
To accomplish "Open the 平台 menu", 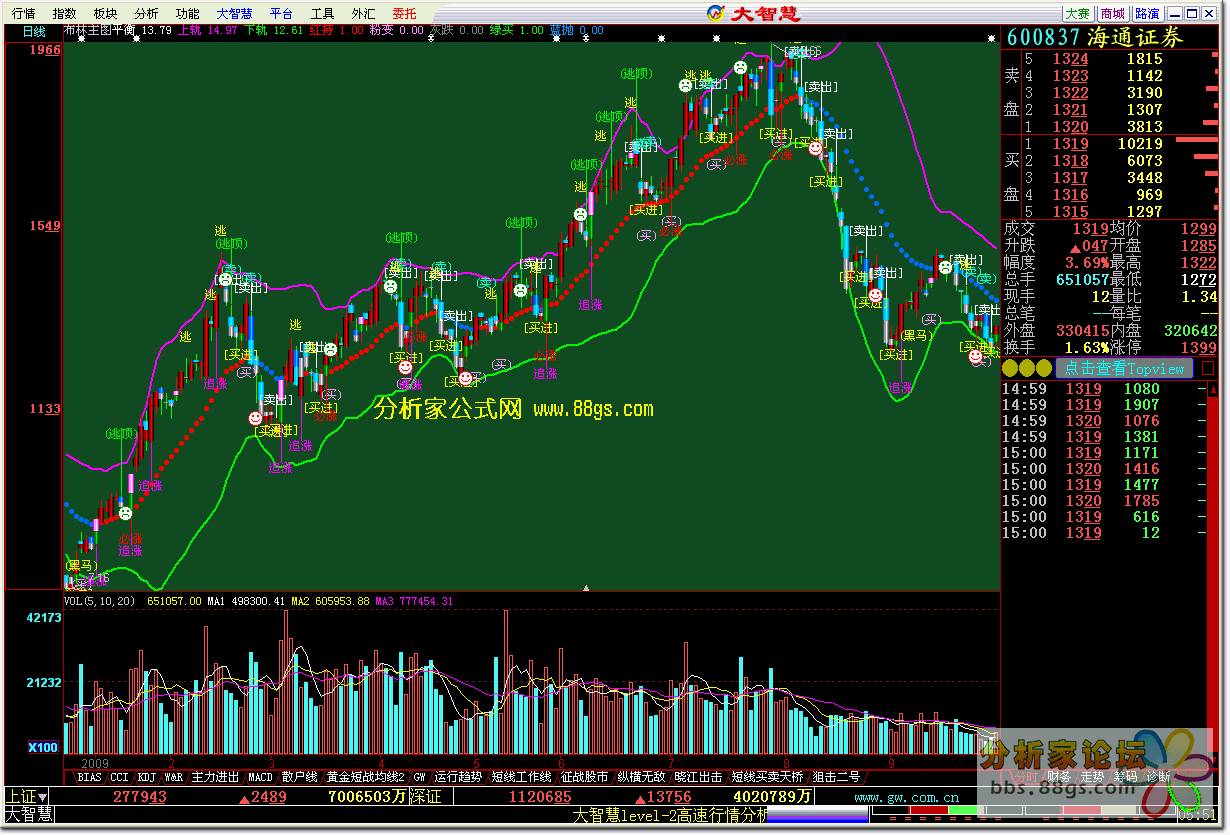I will click(282, 14).
